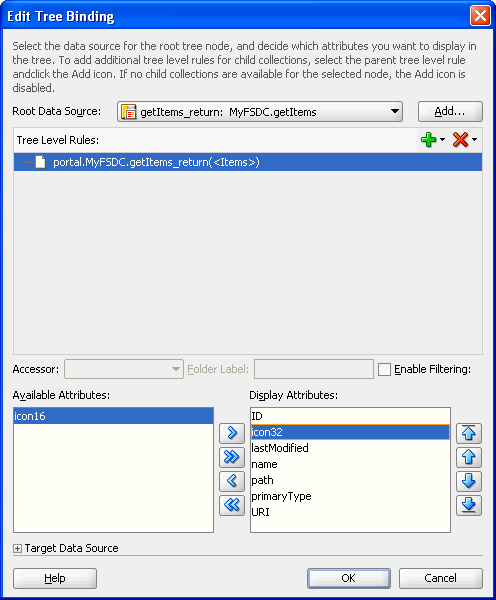Screen dimensions: 496x600
Task: Enable the Filtering checkbox
Action: click(x=384, y=369)
